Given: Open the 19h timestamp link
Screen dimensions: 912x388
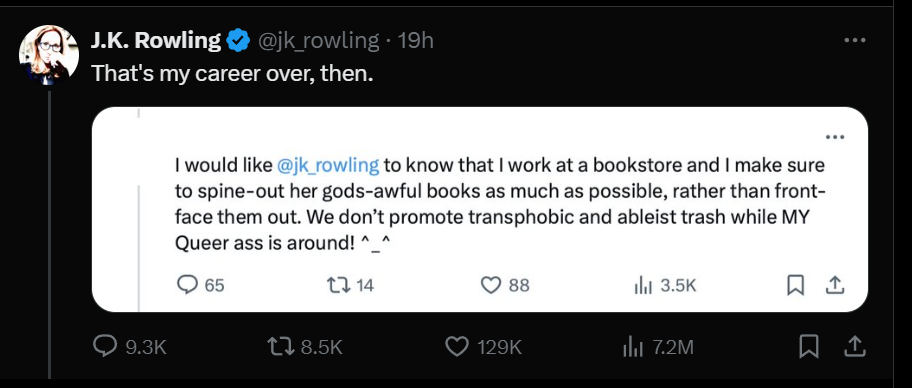Looking at the screenshot, I should [x=415, y=41].
